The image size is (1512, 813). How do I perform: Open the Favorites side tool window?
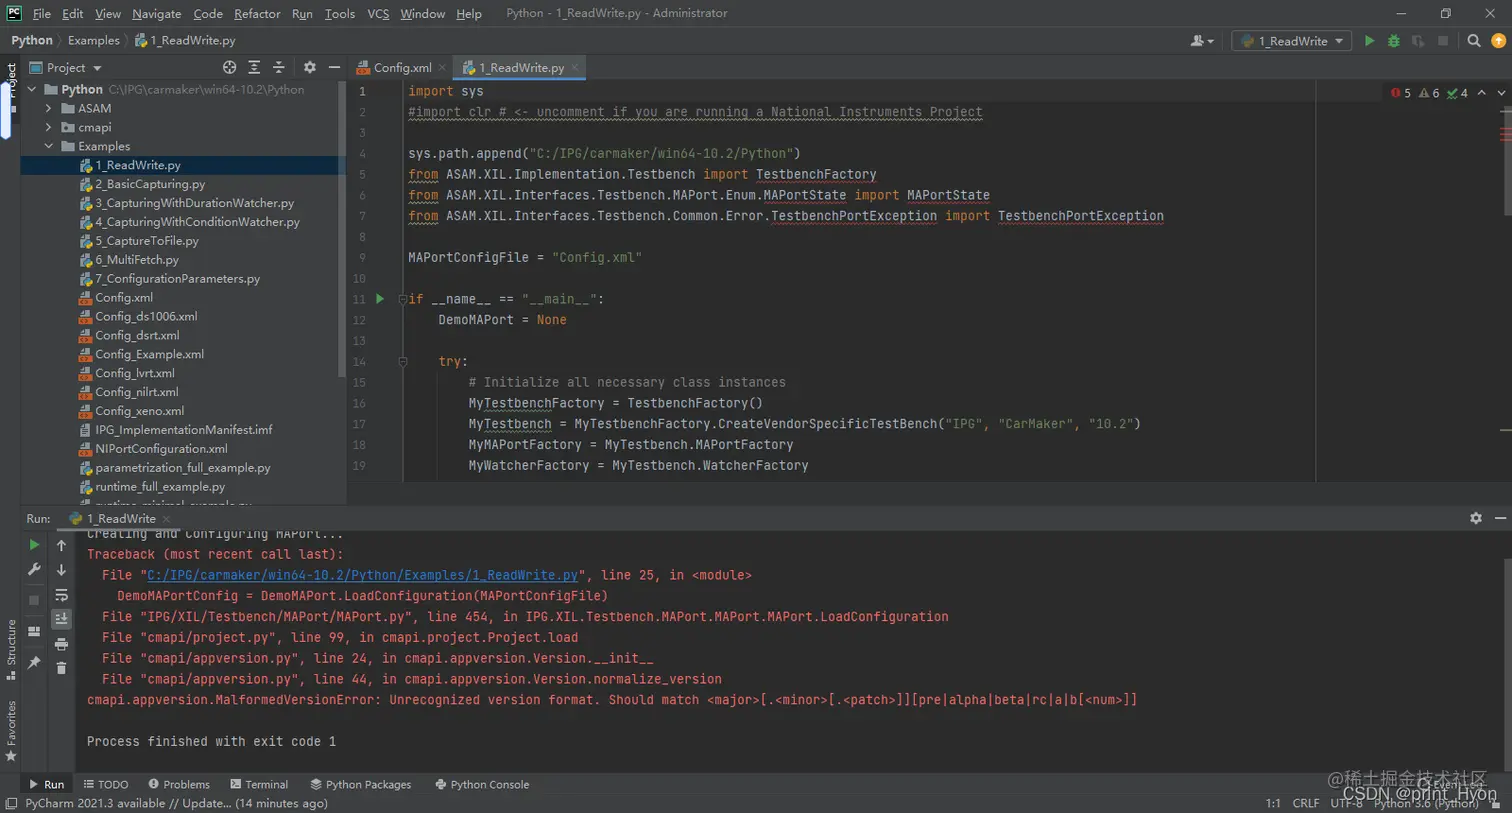click(11, 730)
